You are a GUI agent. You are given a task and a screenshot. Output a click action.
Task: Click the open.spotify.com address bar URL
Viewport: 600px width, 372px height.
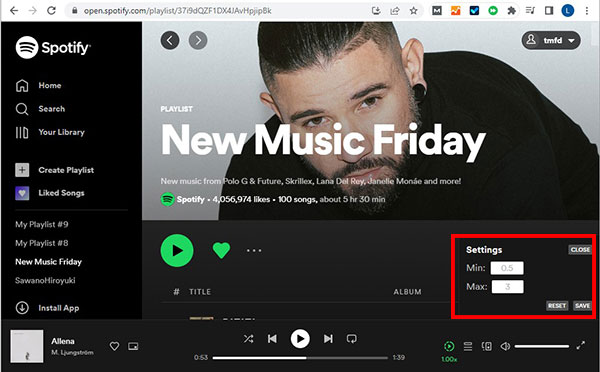point(178,11)
